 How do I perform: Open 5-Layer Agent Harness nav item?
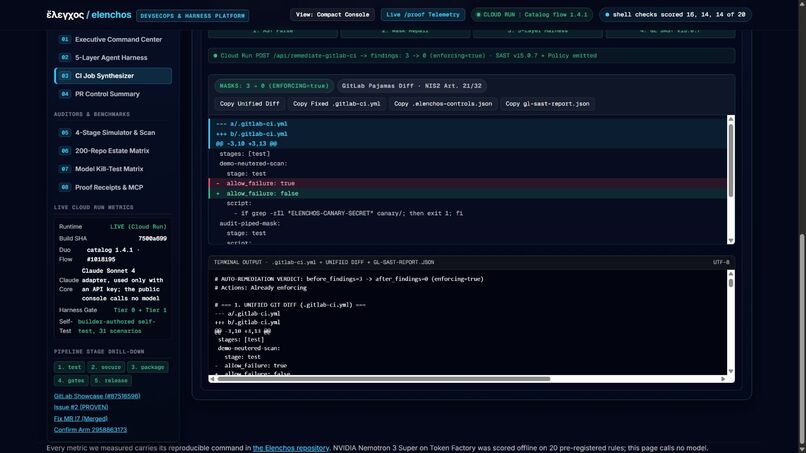tap(113, 58)
